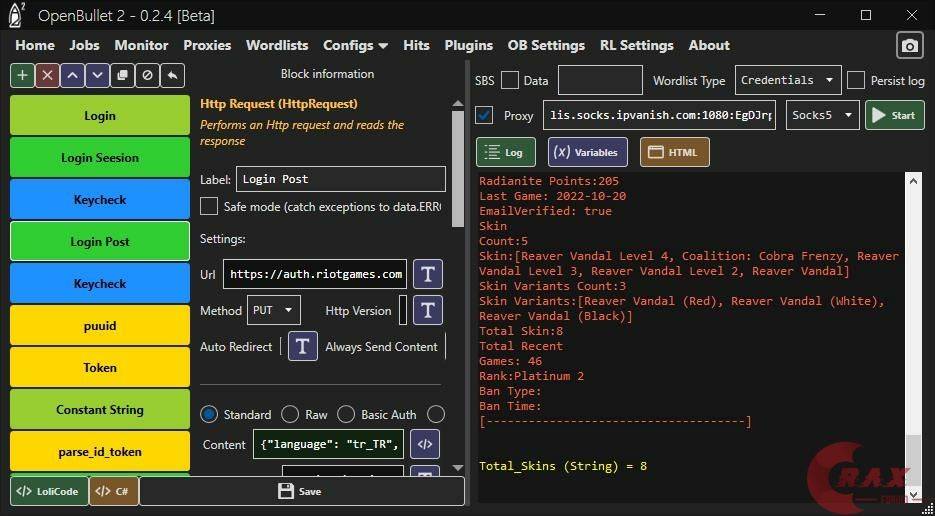The image size is (935, 516).
Task: Take screenshot with camera icon
Action: pyautogui.click(x=910, y=46)
